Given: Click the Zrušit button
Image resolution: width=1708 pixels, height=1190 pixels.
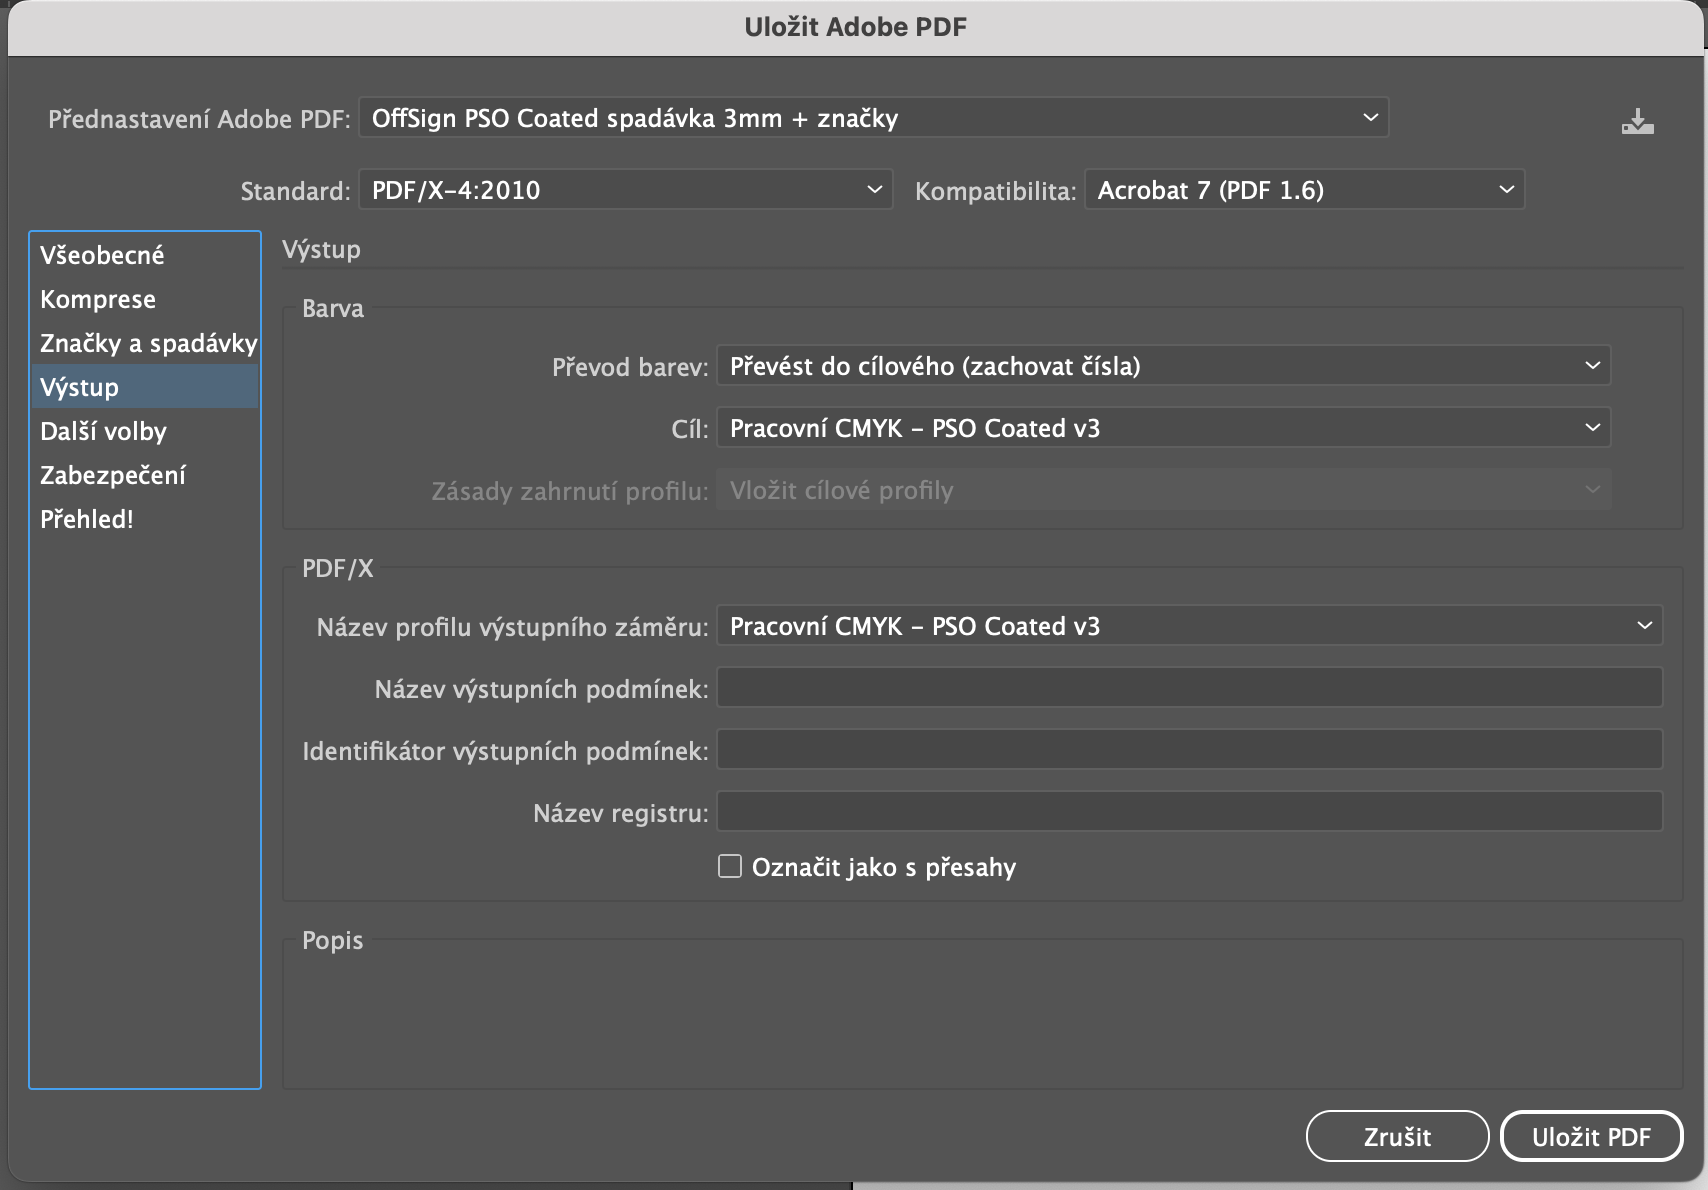Looking at the screenshot, I should [x=1397, y=1136].
